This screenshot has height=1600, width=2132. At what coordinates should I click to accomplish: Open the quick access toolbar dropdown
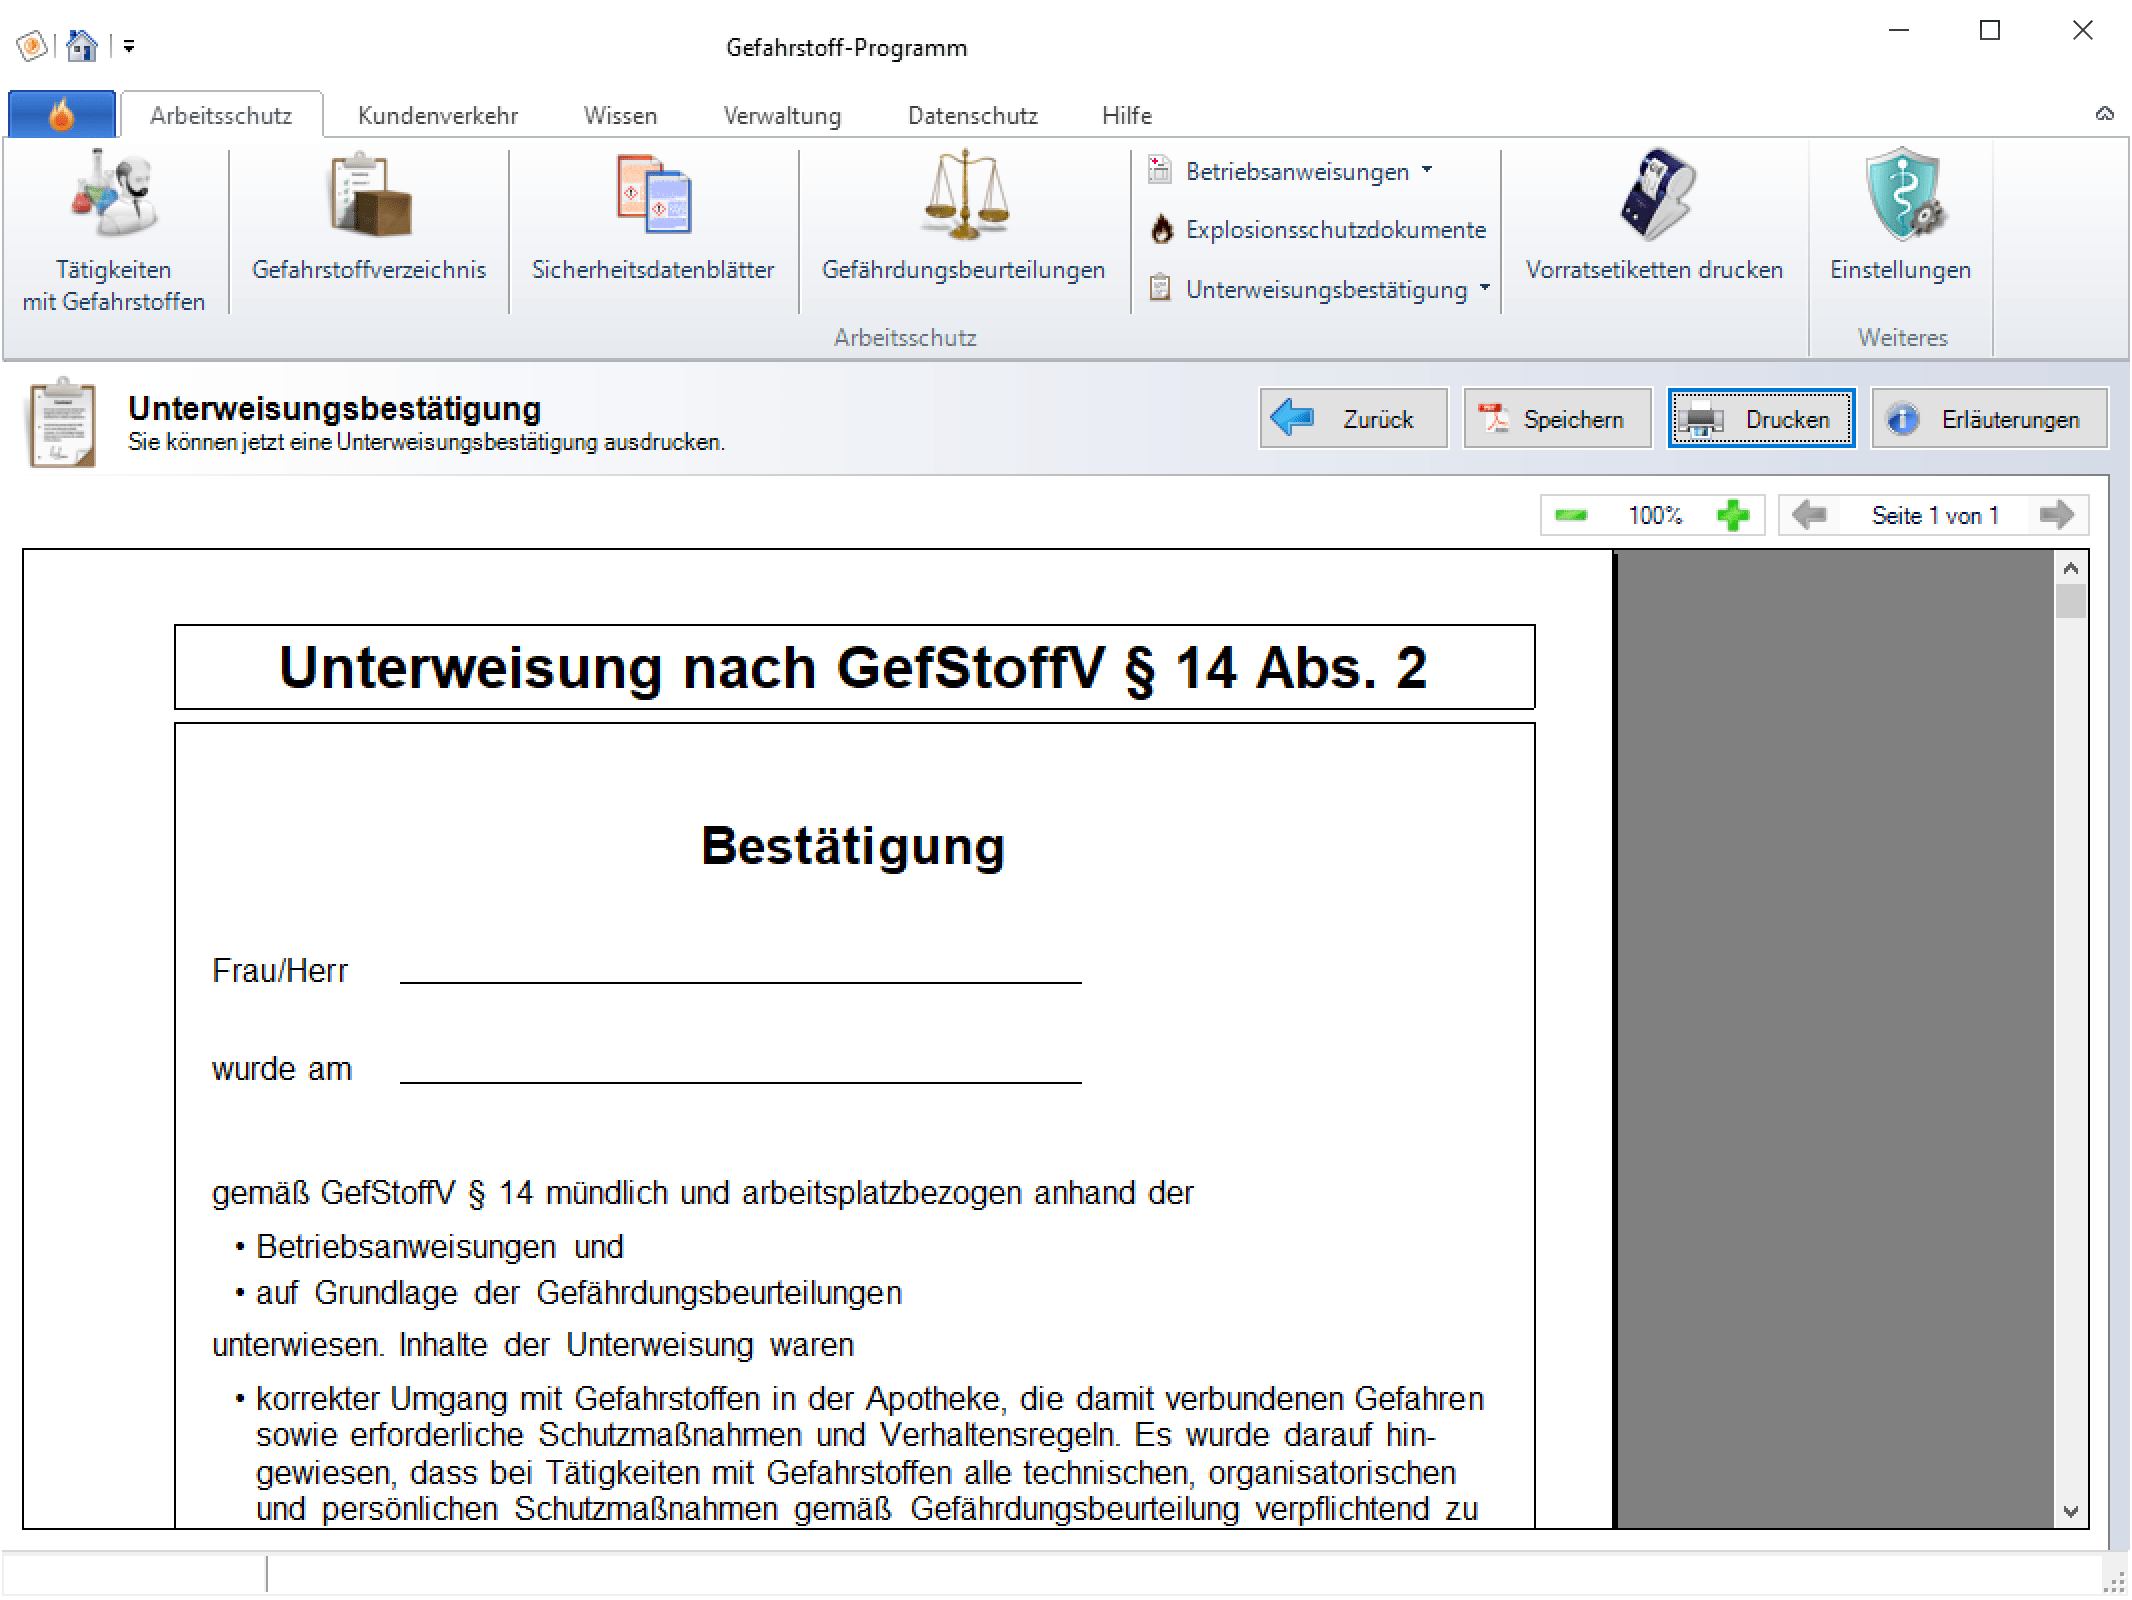(x=129, y=46)
